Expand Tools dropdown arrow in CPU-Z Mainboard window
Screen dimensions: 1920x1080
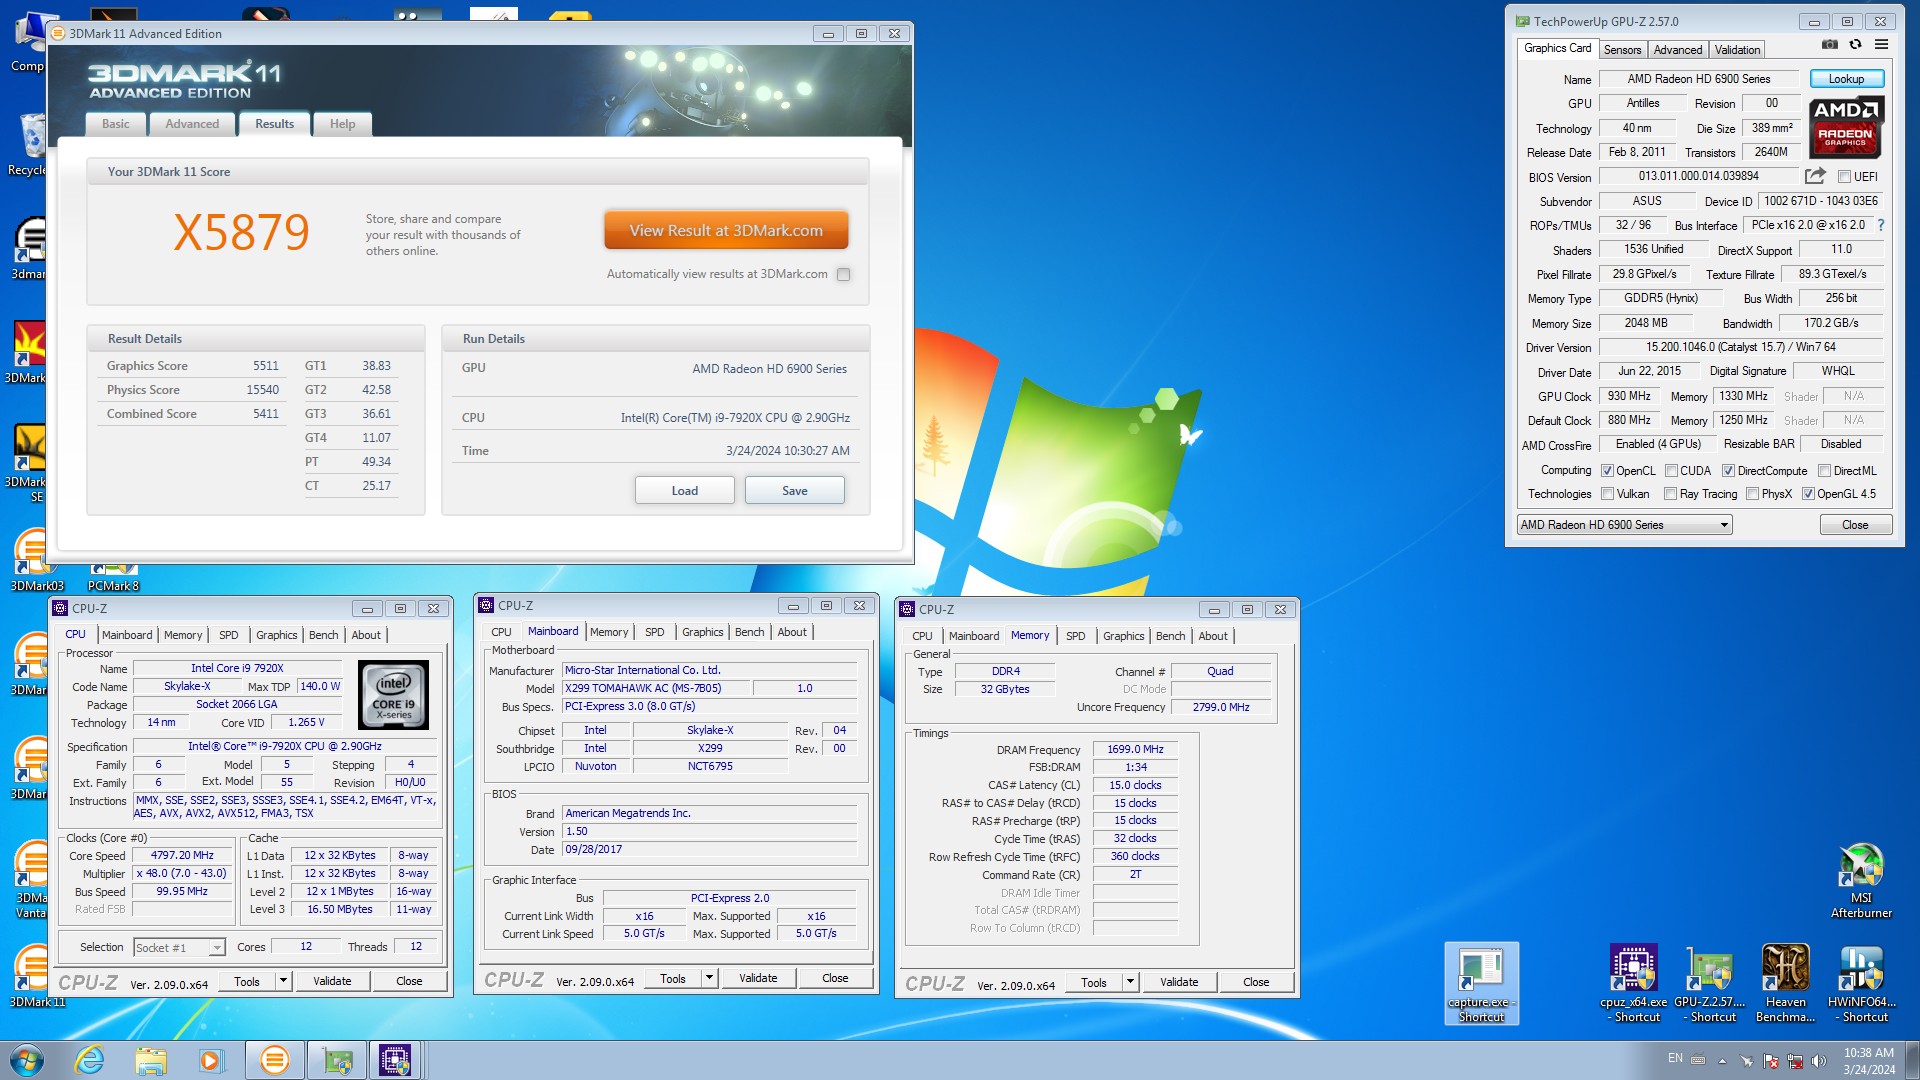coord(710,978)
